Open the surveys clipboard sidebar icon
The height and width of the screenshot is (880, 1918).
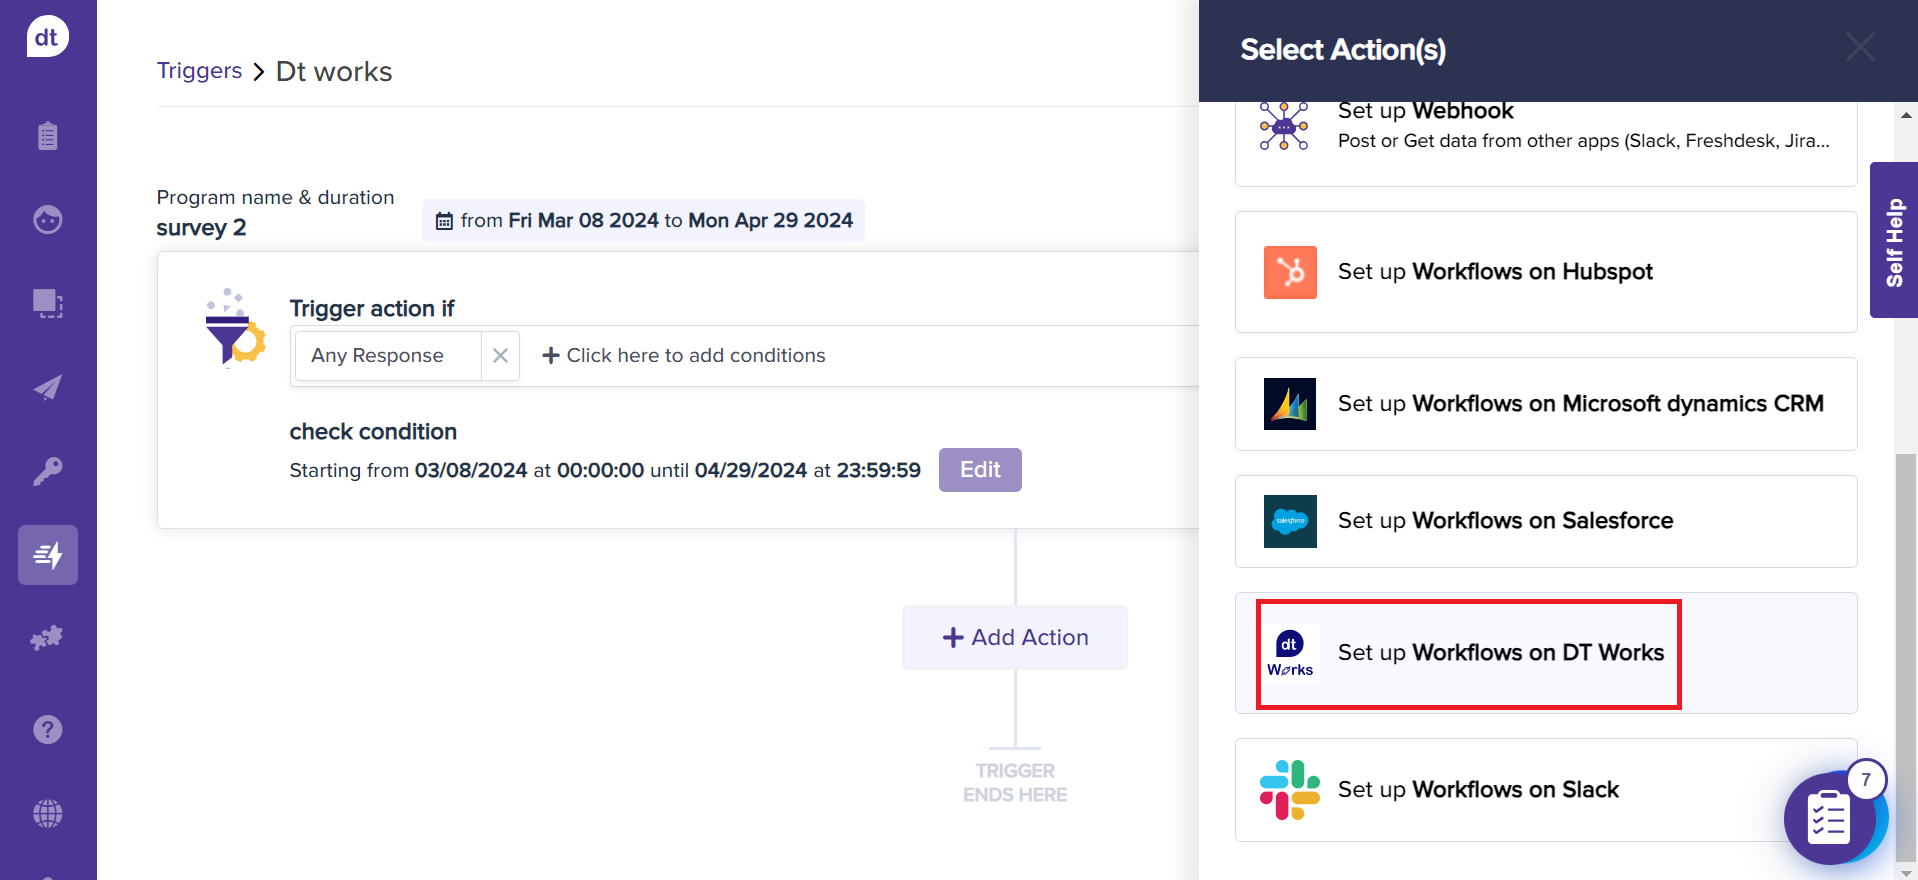(x=47, y=136)
